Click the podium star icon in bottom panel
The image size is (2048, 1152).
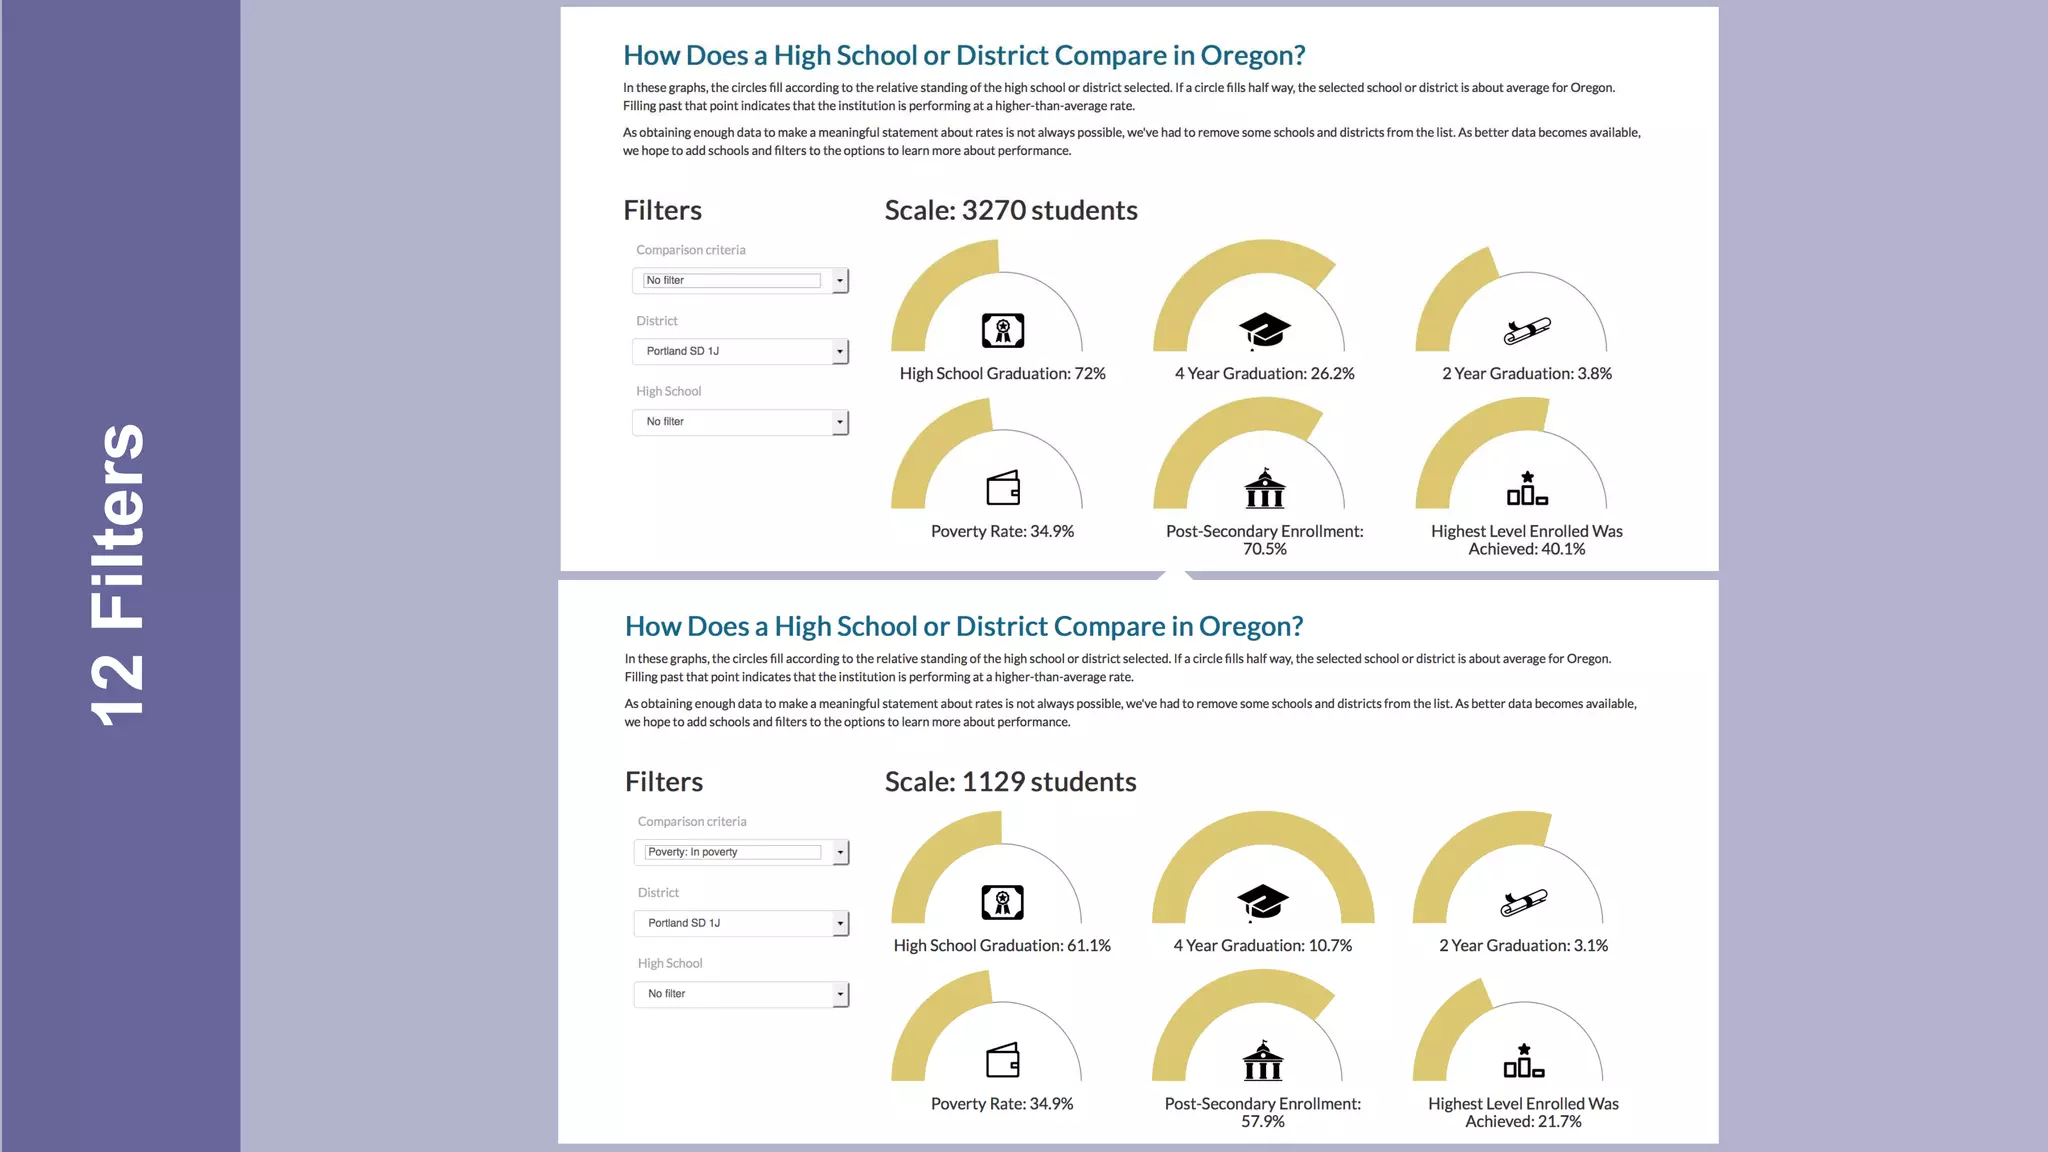[x=1523, y=1061]
